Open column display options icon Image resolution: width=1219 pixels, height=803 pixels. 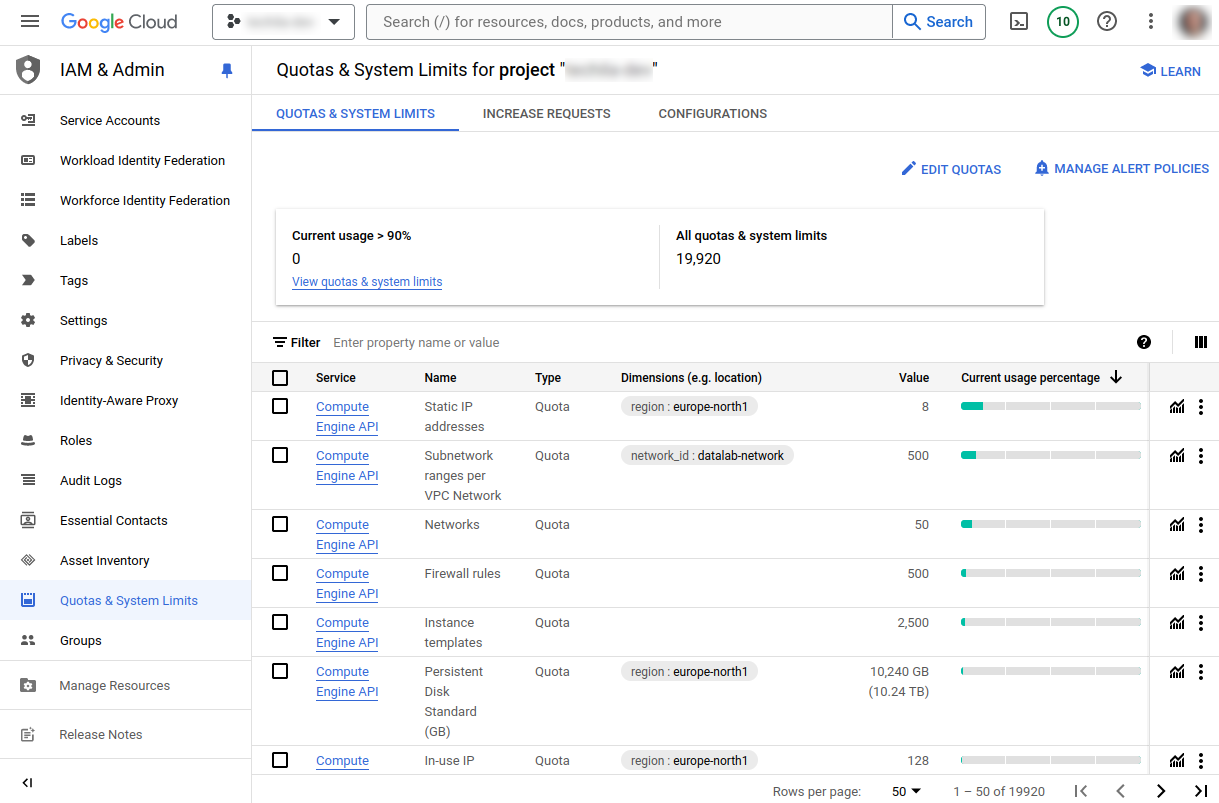(x=1201, y=342)
